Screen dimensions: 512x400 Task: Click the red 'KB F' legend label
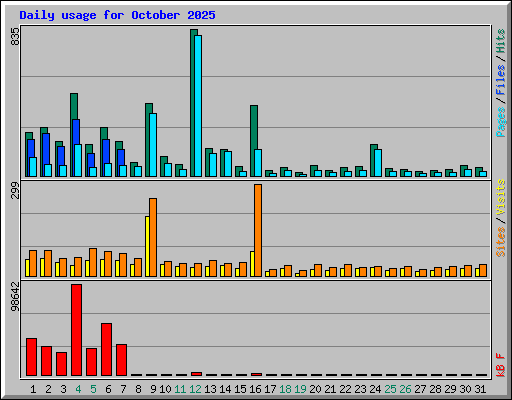click(500, 365)
